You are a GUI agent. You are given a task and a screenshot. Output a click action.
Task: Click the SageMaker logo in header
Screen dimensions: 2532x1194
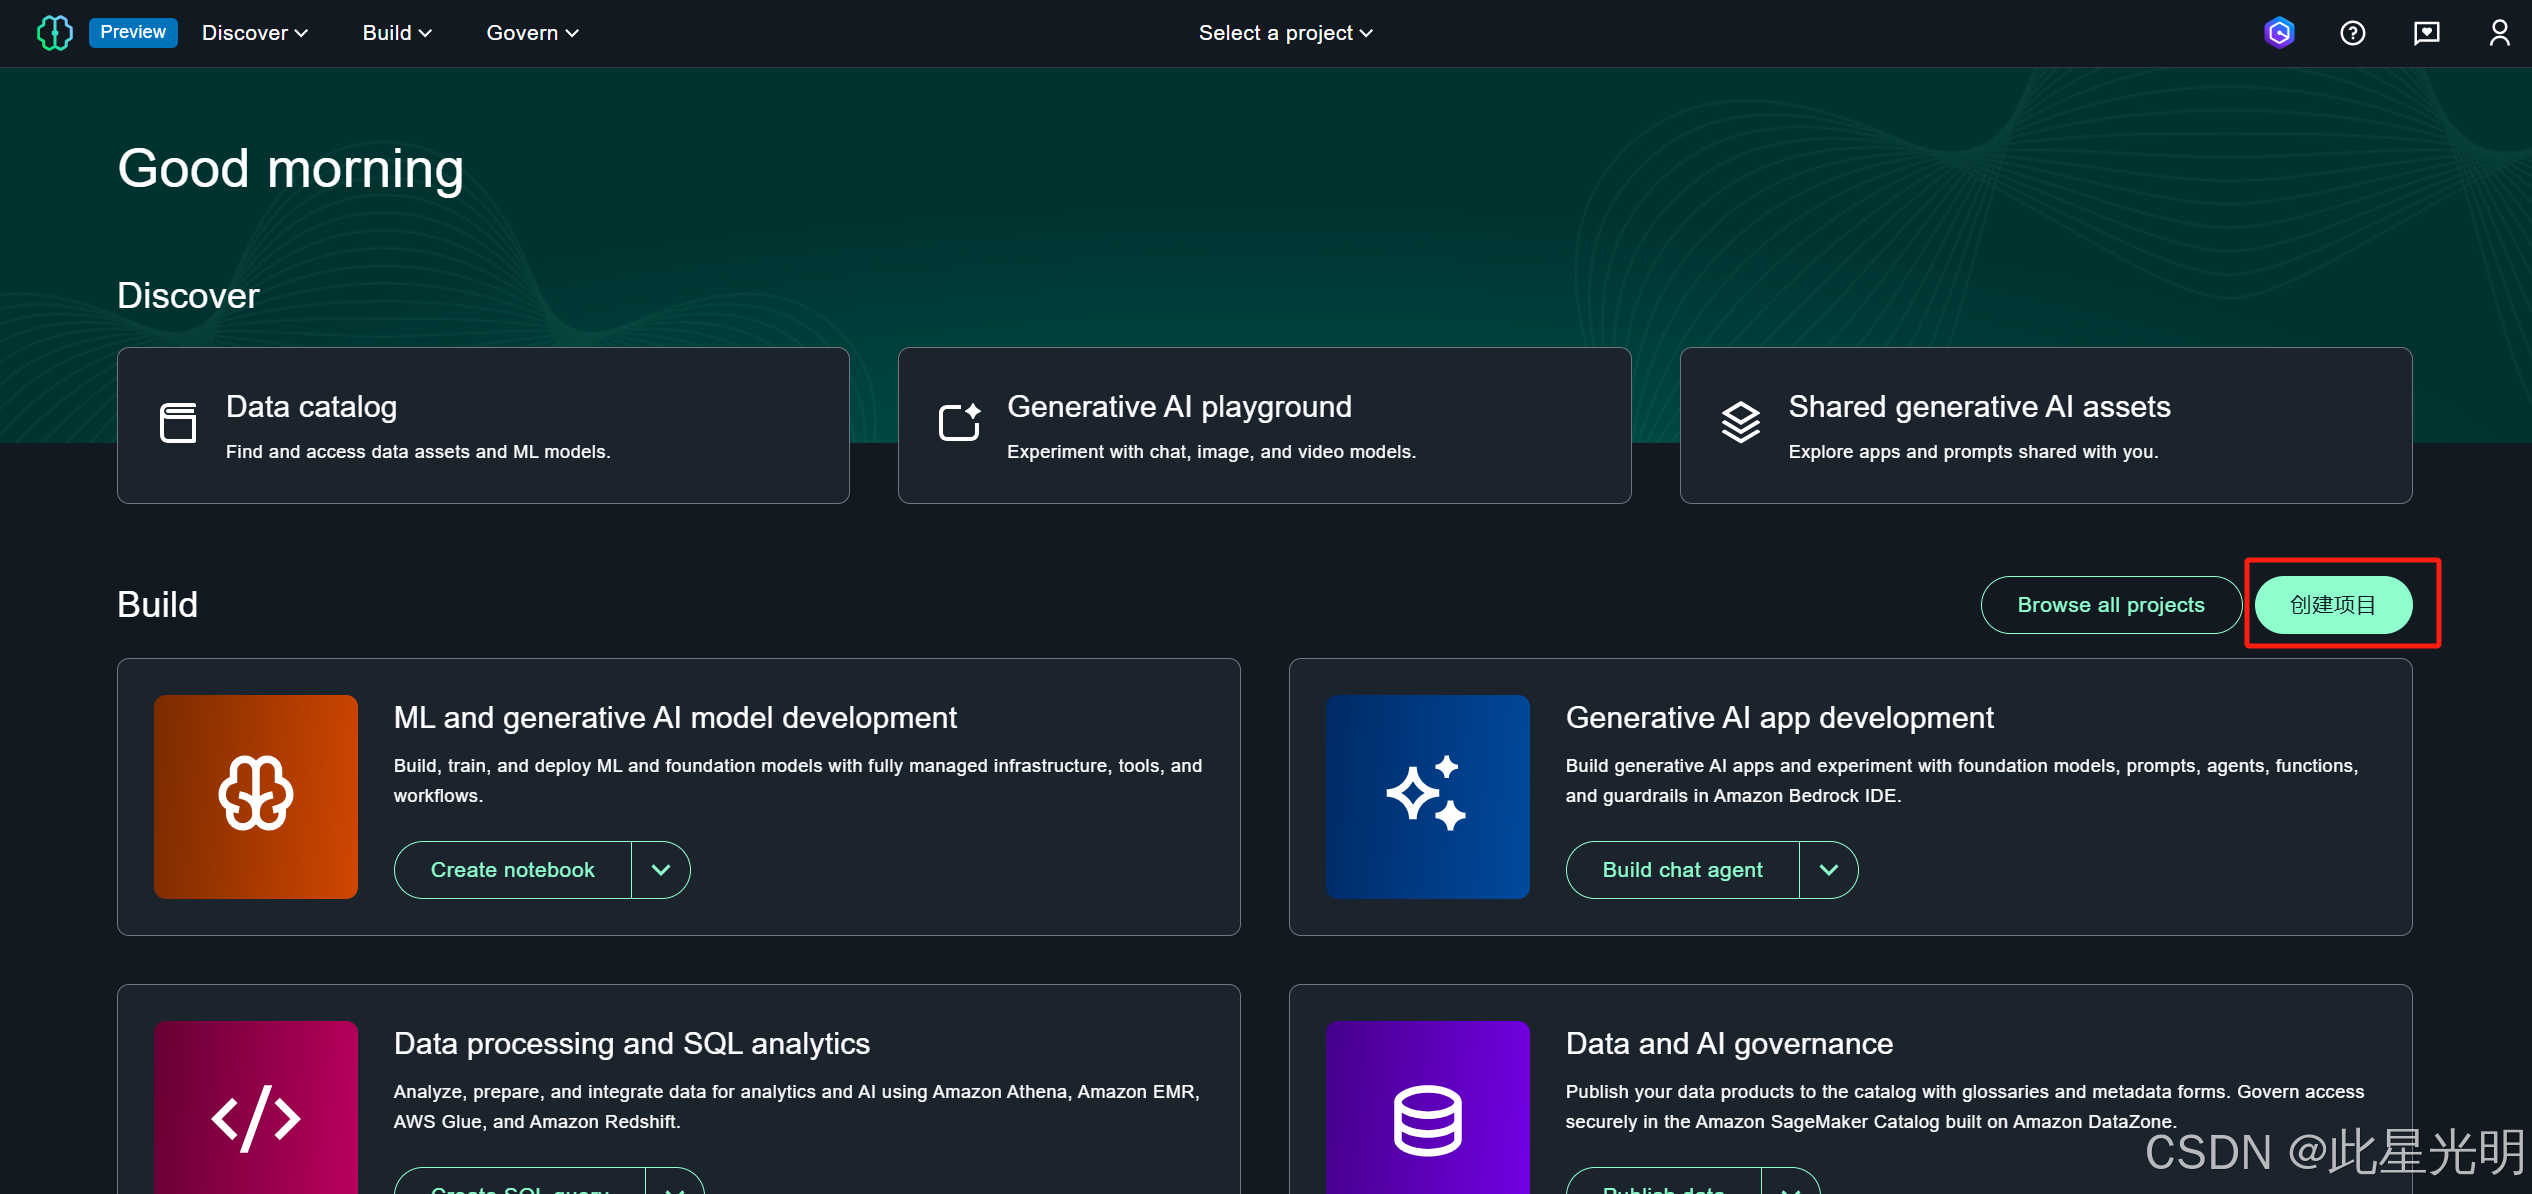(54, 33)
